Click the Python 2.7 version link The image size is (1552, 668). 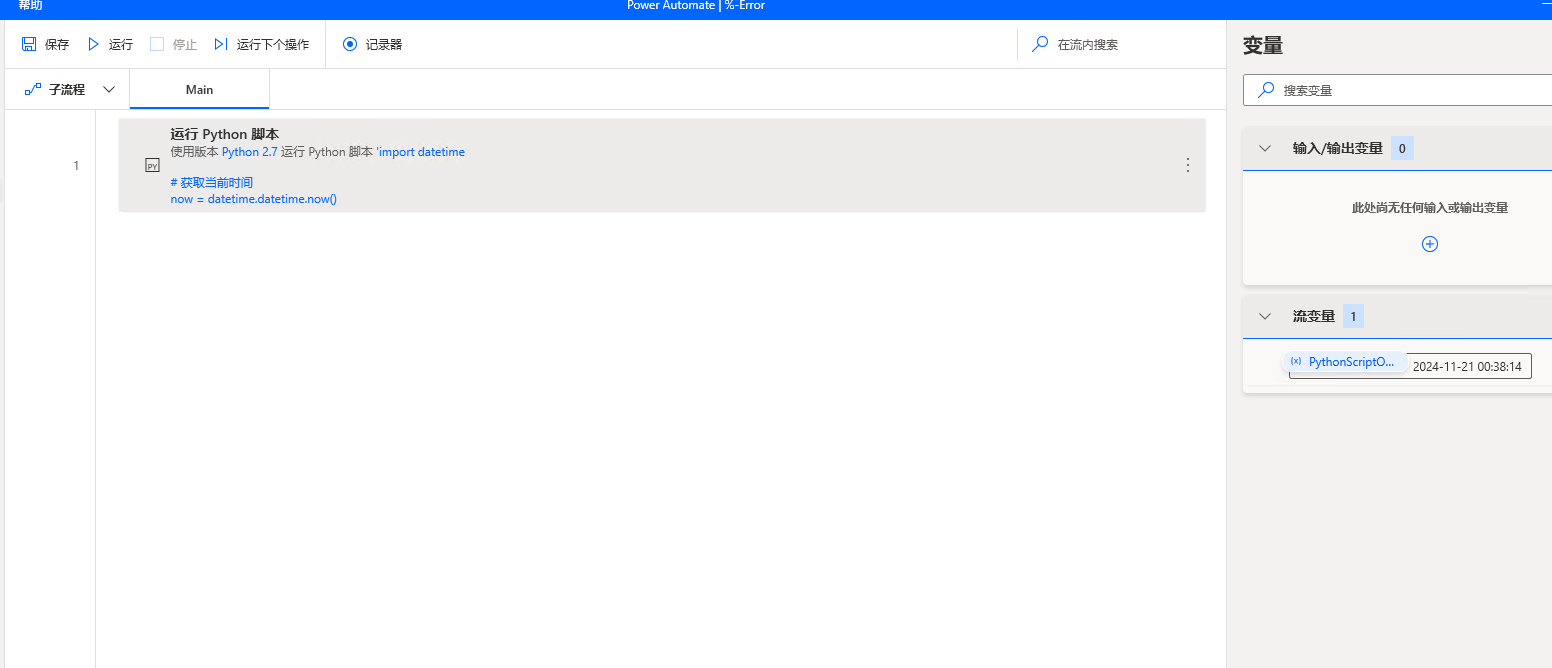coord(249,152)
